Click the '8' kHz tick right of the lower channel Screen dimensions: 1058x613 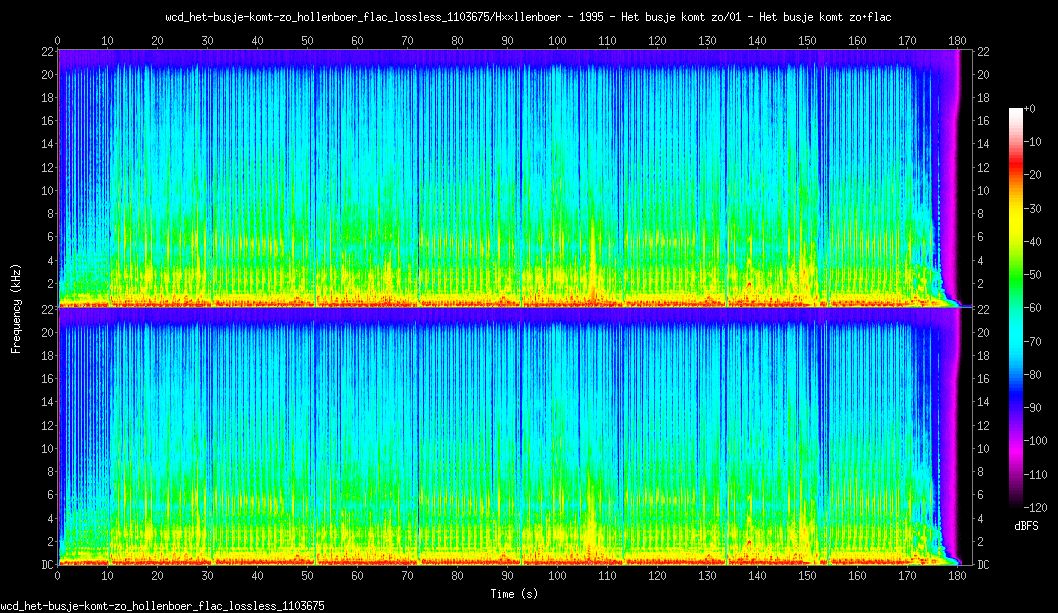(x=980, y=472)
